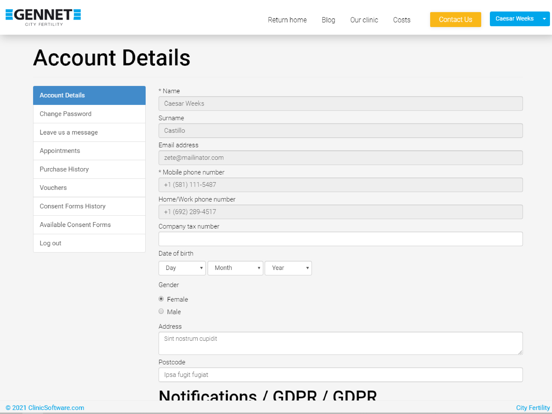Open the Year of birth dropdown
The width and height of the screenshot is (552, 414).
pyautogui.click(x=288, y=268)
